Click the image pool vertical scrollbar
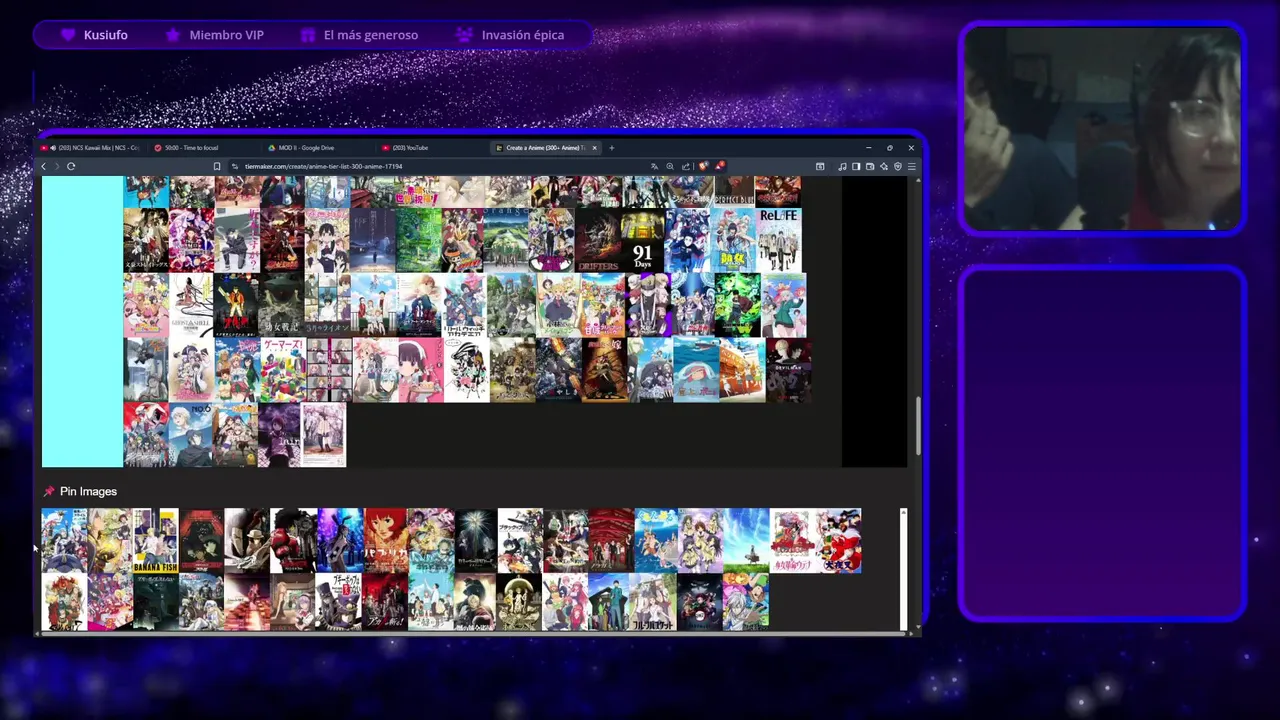Image resolution: width=1280 pixels, height=720 pixels. point(903,569)
